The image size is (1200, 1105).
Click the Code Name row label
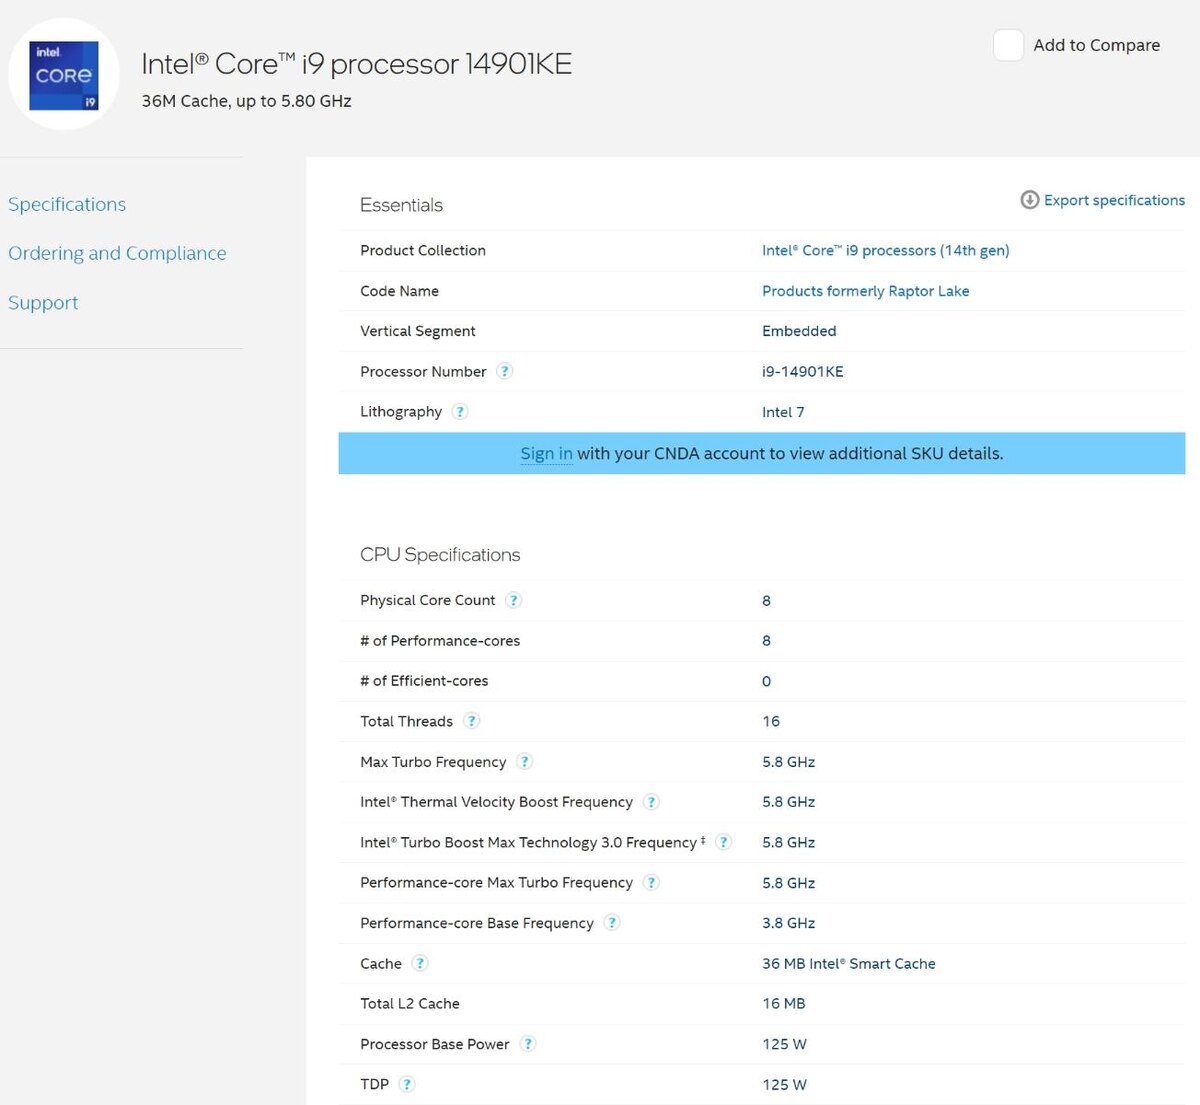399,291
